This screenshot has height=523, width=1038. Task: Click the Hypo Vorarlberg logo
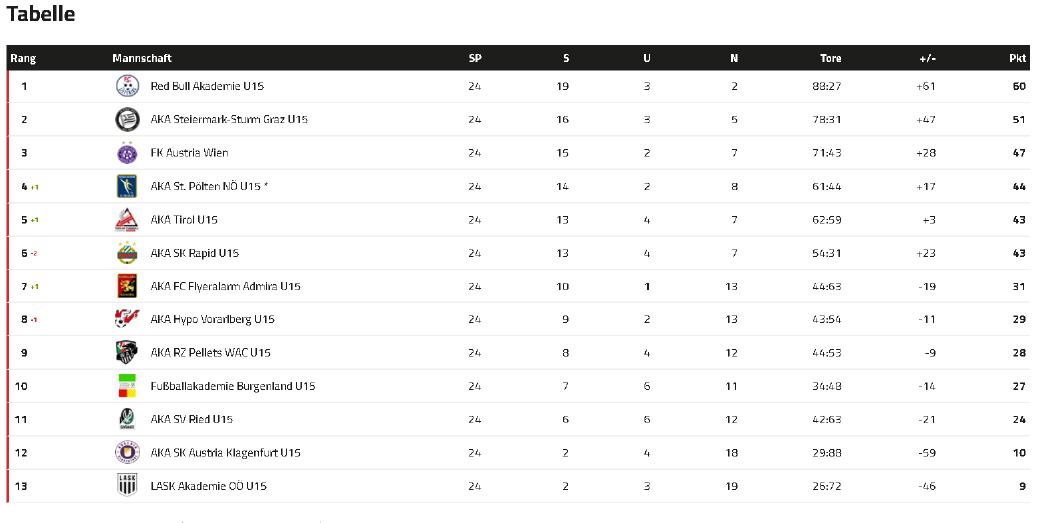coord(127,319)
